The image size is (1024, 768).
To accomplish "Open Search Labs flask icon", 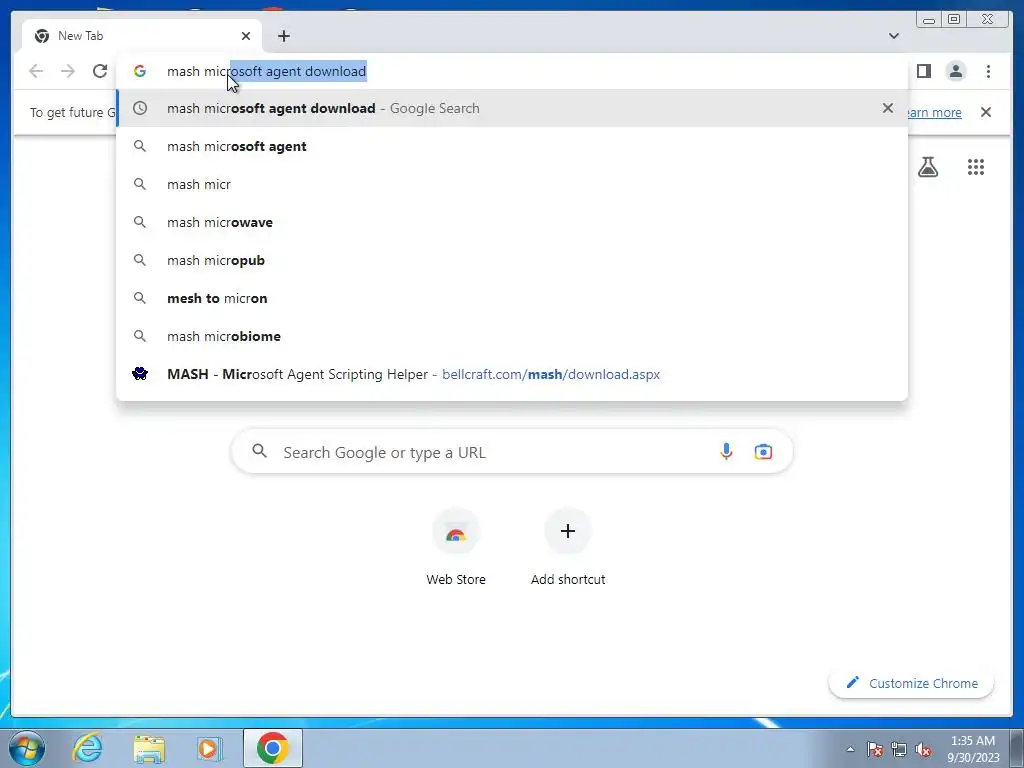I will (x=928, y=167).
